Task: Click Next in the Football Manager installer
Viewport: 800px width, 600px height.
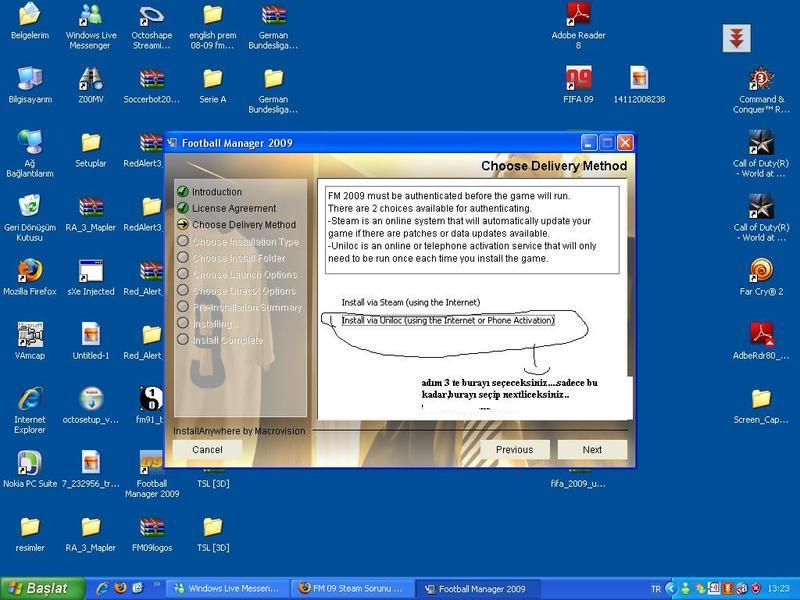Action: coord(592,449)
